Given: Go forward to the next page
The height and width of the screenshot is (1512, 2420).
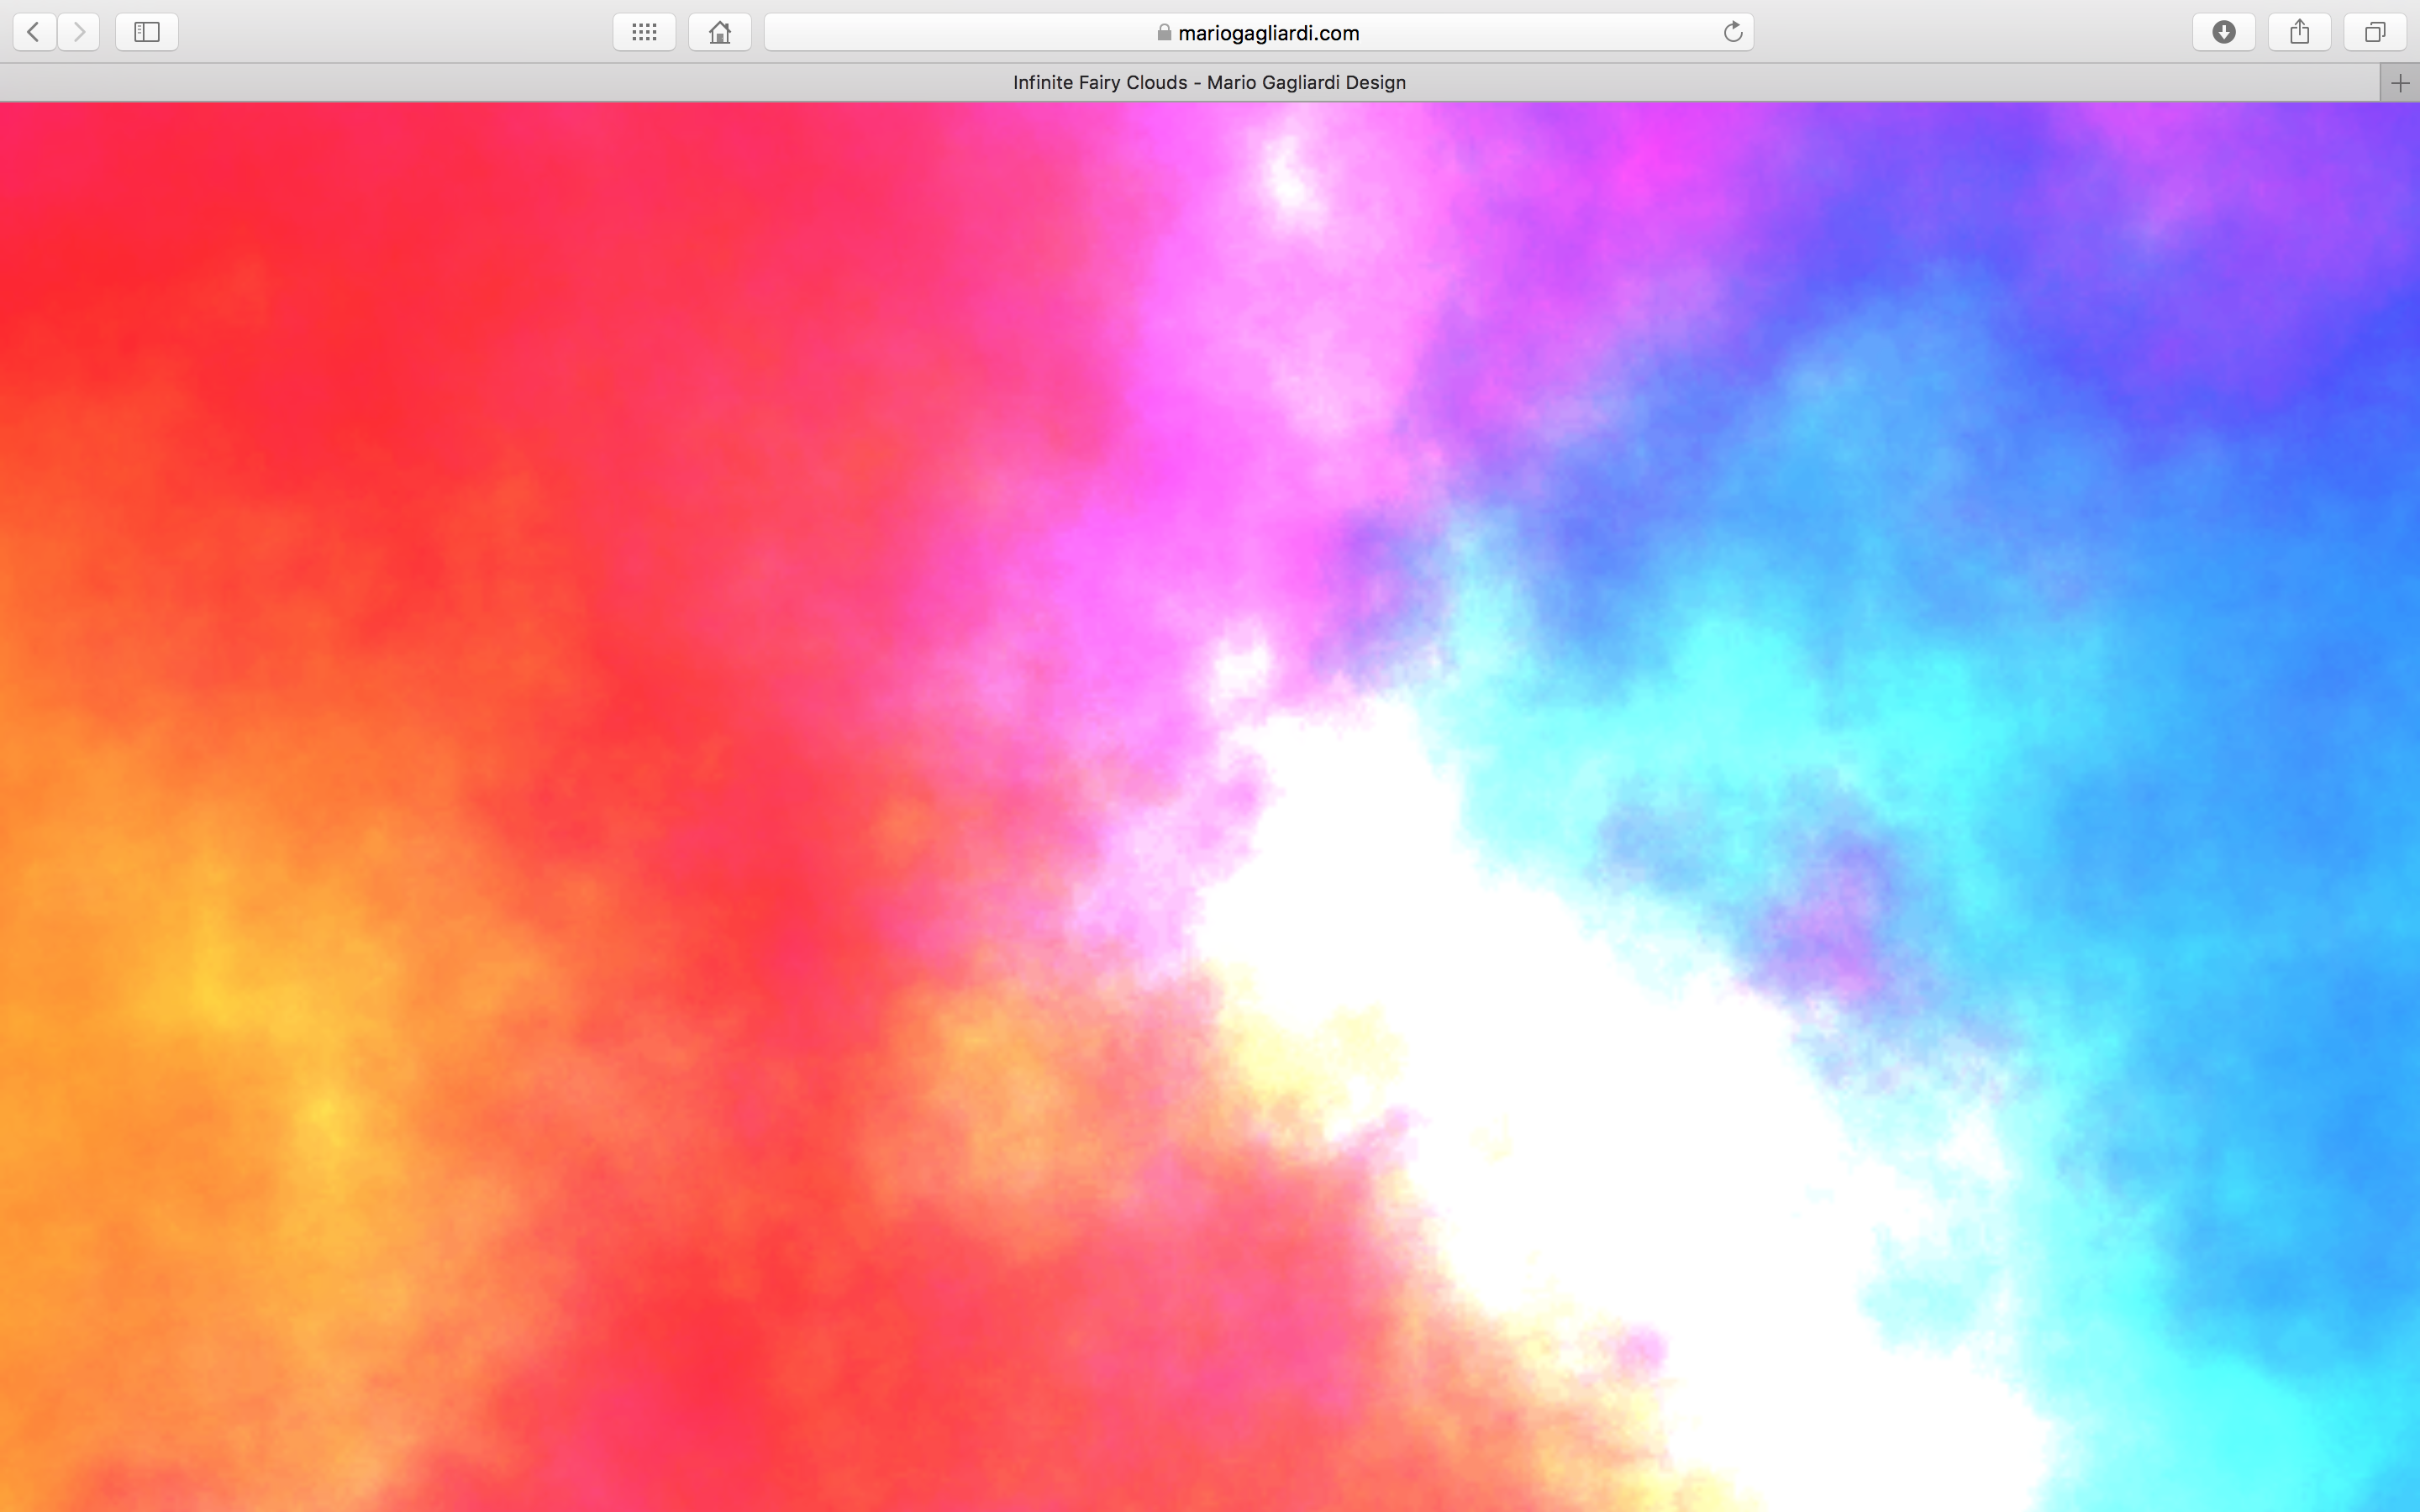Looking at the screenshot, I should [79, 32].
